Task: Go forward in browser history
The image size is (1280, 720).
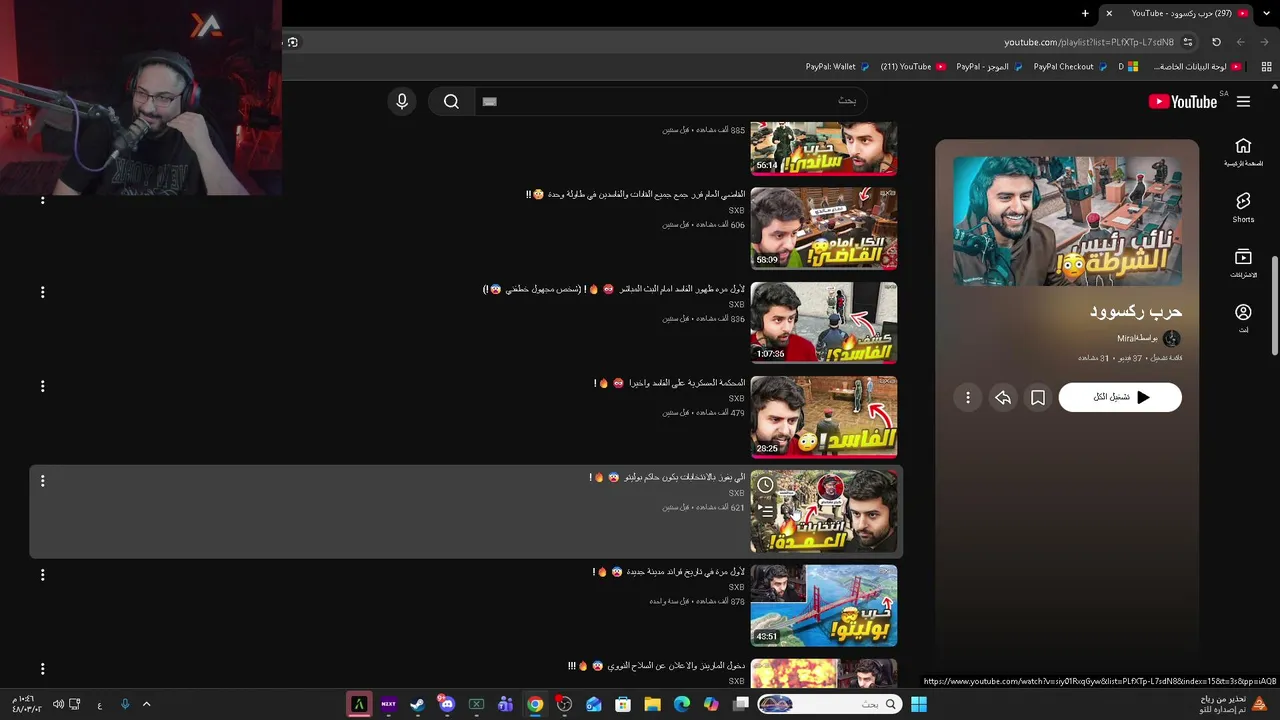Action: 1241,42
